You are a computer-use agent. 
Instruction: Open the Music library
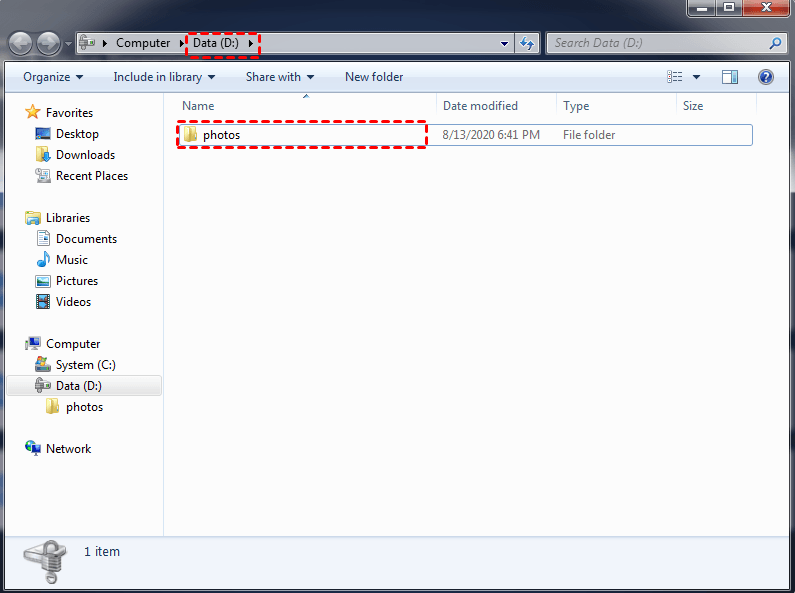tap(71, 260)
